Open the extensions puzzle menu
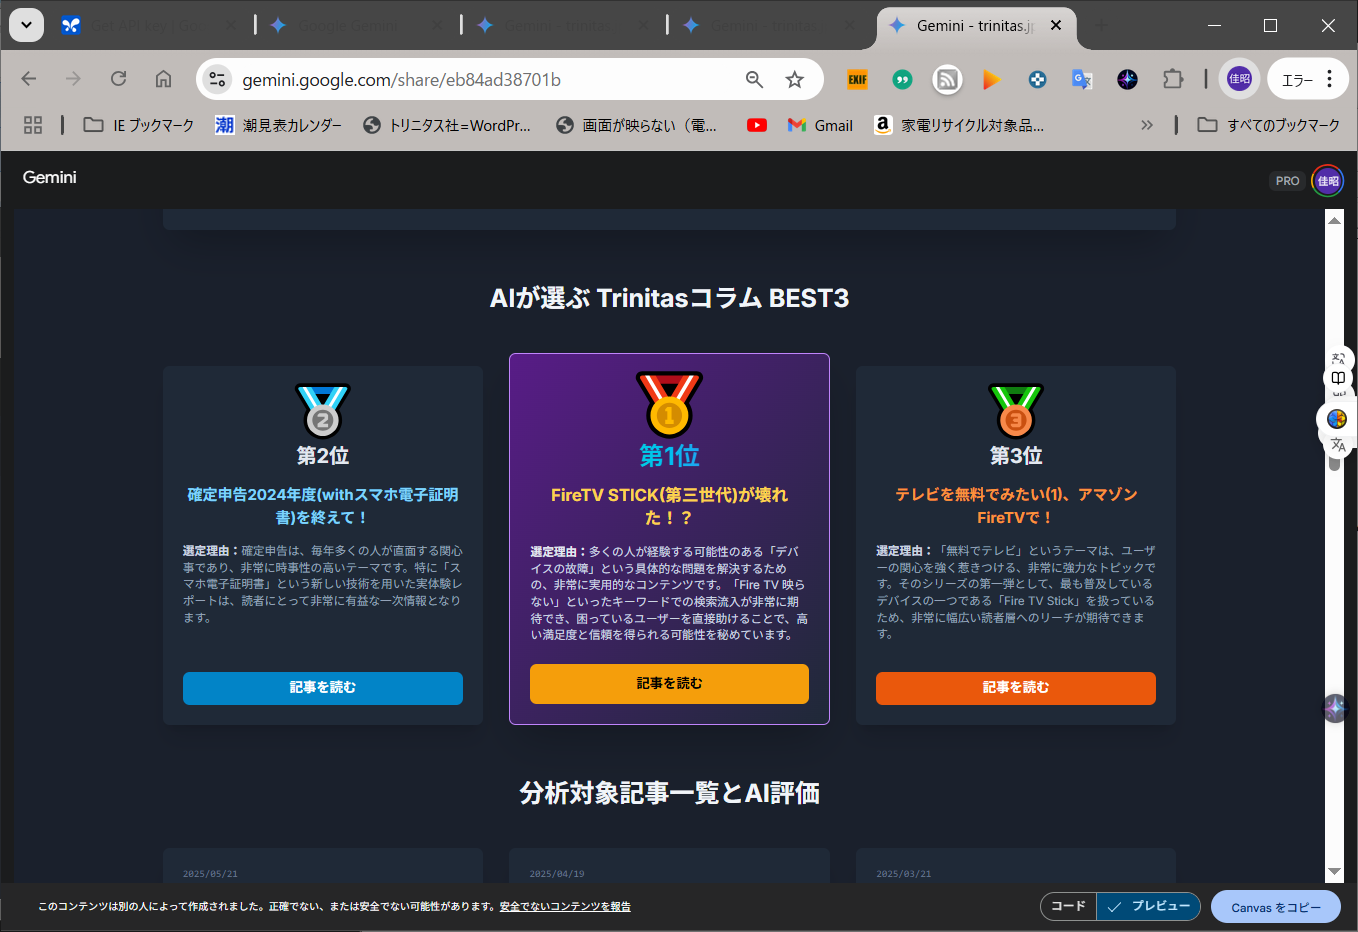Screen dimensions: 1358x932 [x=1172, y=79]
